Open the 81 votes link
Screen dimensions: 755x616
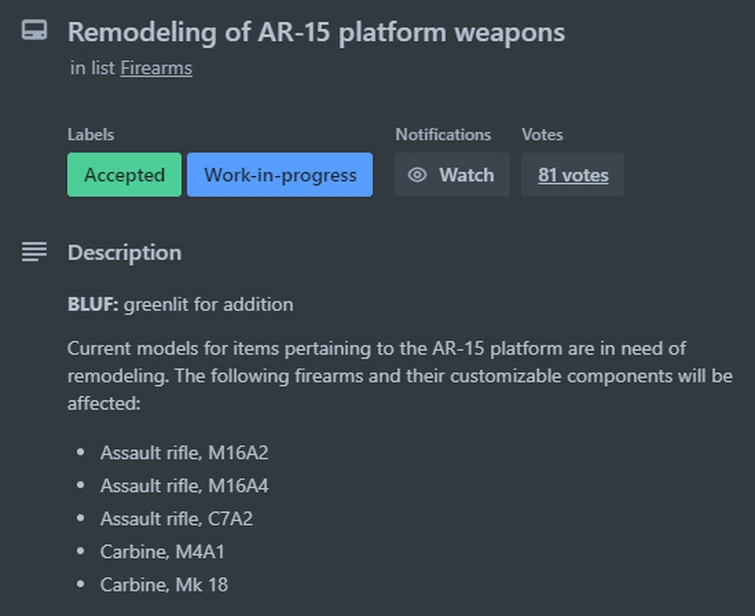pyautogui.click(x=573, y=175)
